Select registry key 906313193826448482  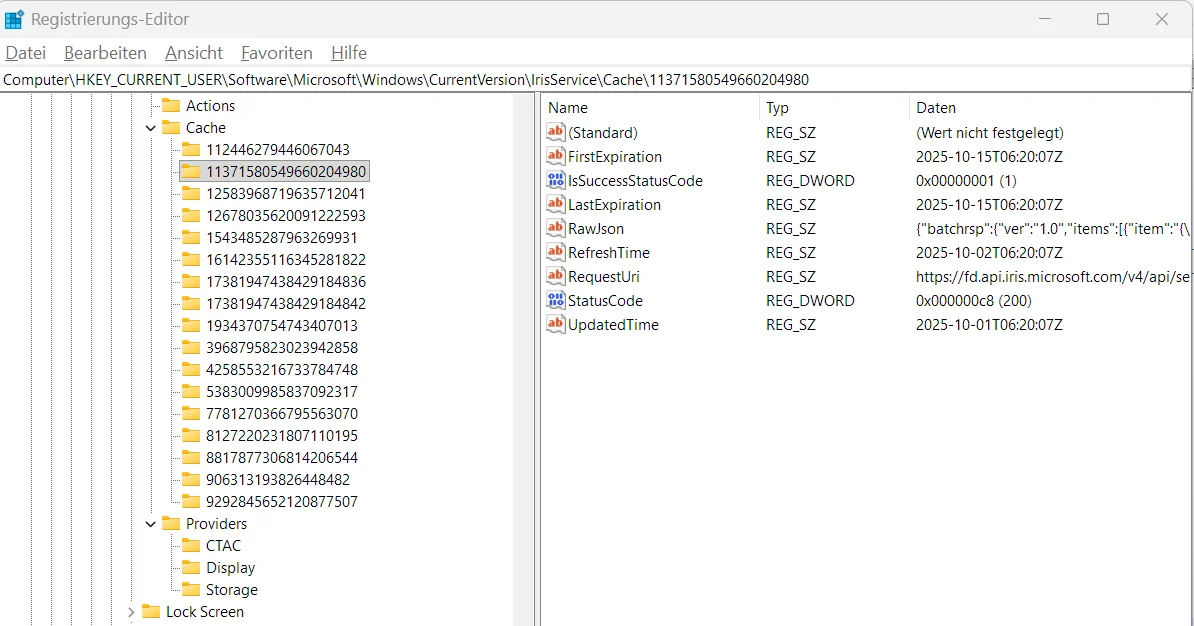point(278,480)
